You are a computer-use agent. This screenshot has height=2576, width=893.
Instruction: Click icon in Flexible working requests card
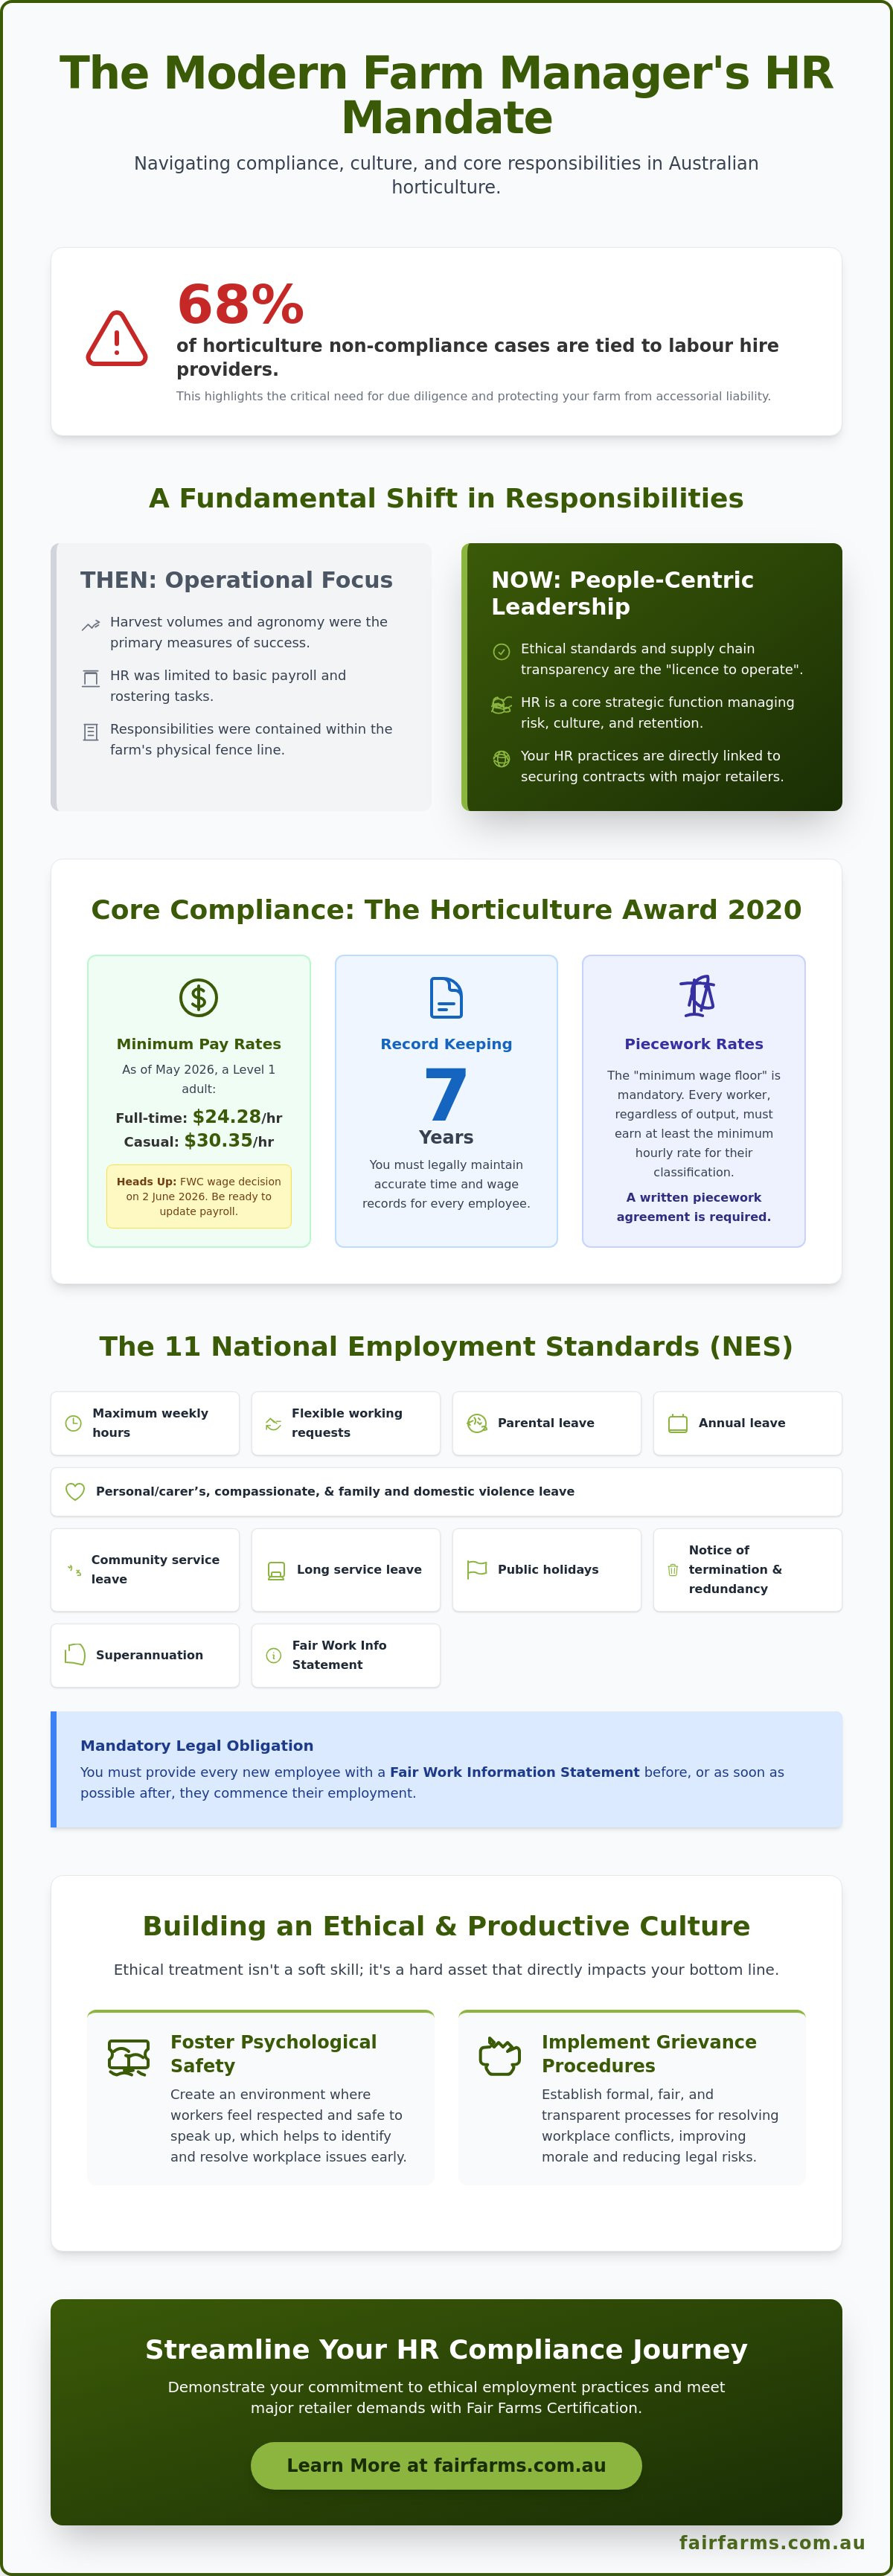(x=273, y=1423)
